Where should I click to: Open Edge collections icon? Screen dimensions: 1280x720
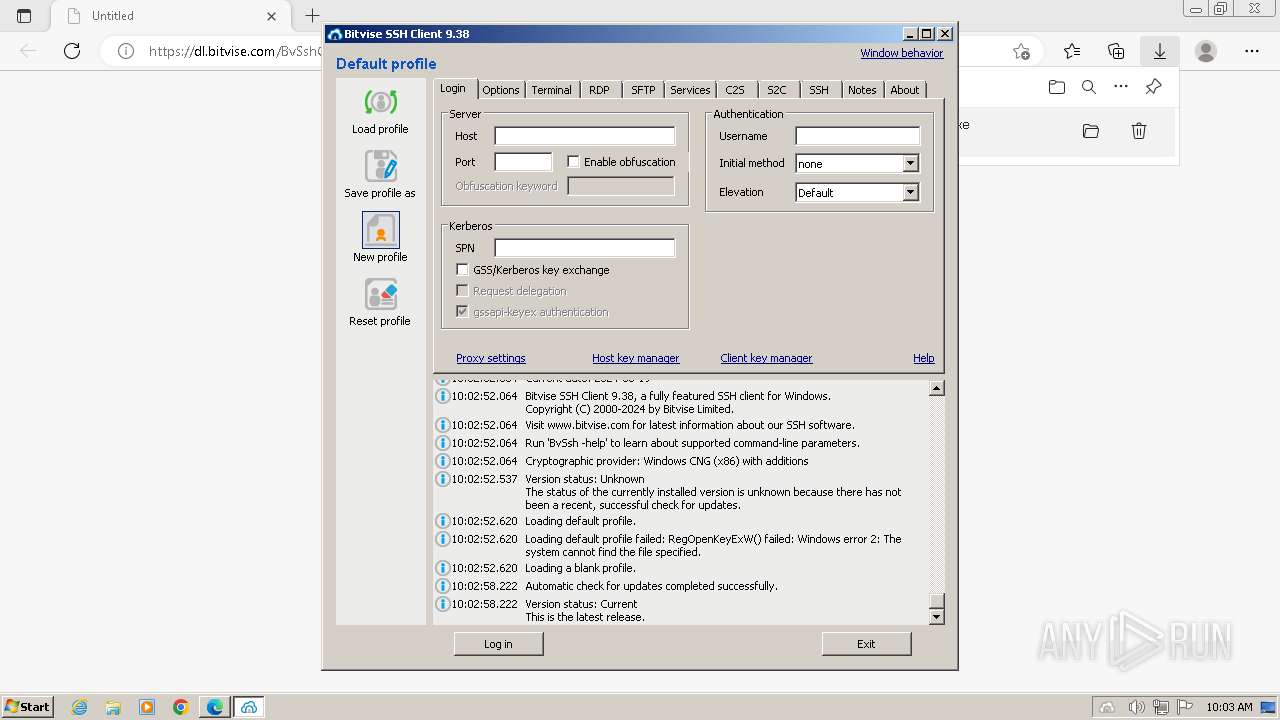click(1116, 51)
